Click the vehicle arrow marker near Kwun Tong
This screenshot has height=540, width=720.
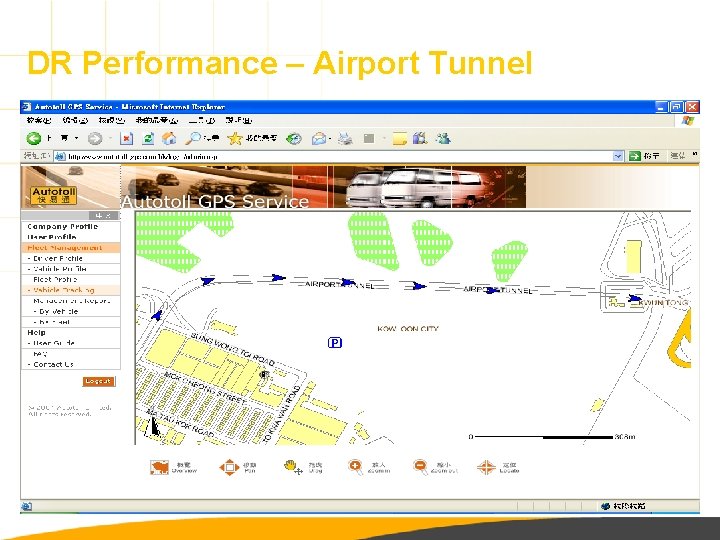[x=635, y=299]
